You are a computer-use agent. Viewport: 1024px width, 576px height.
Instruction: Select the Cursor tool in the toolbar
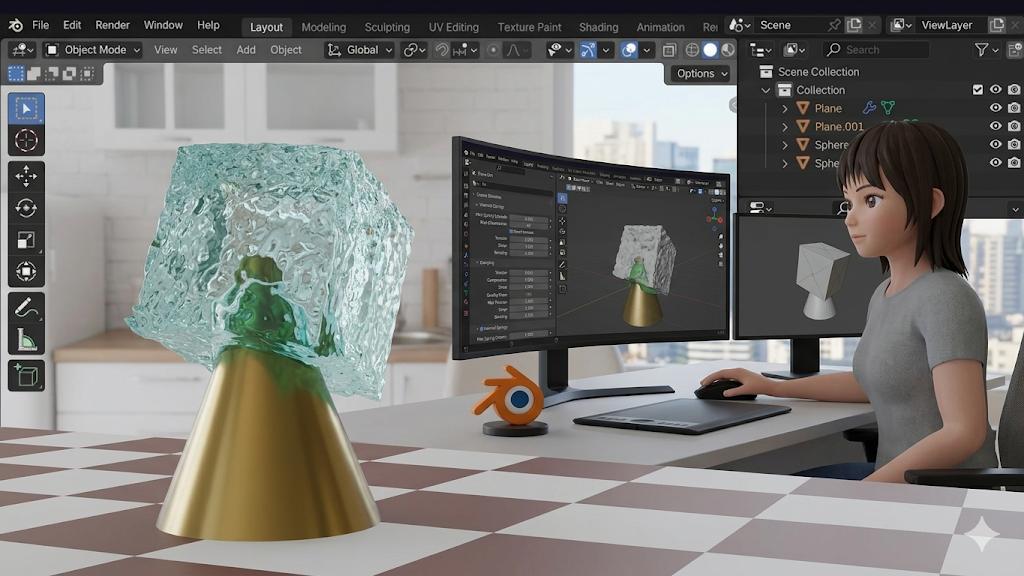click(x=26, y=141)
